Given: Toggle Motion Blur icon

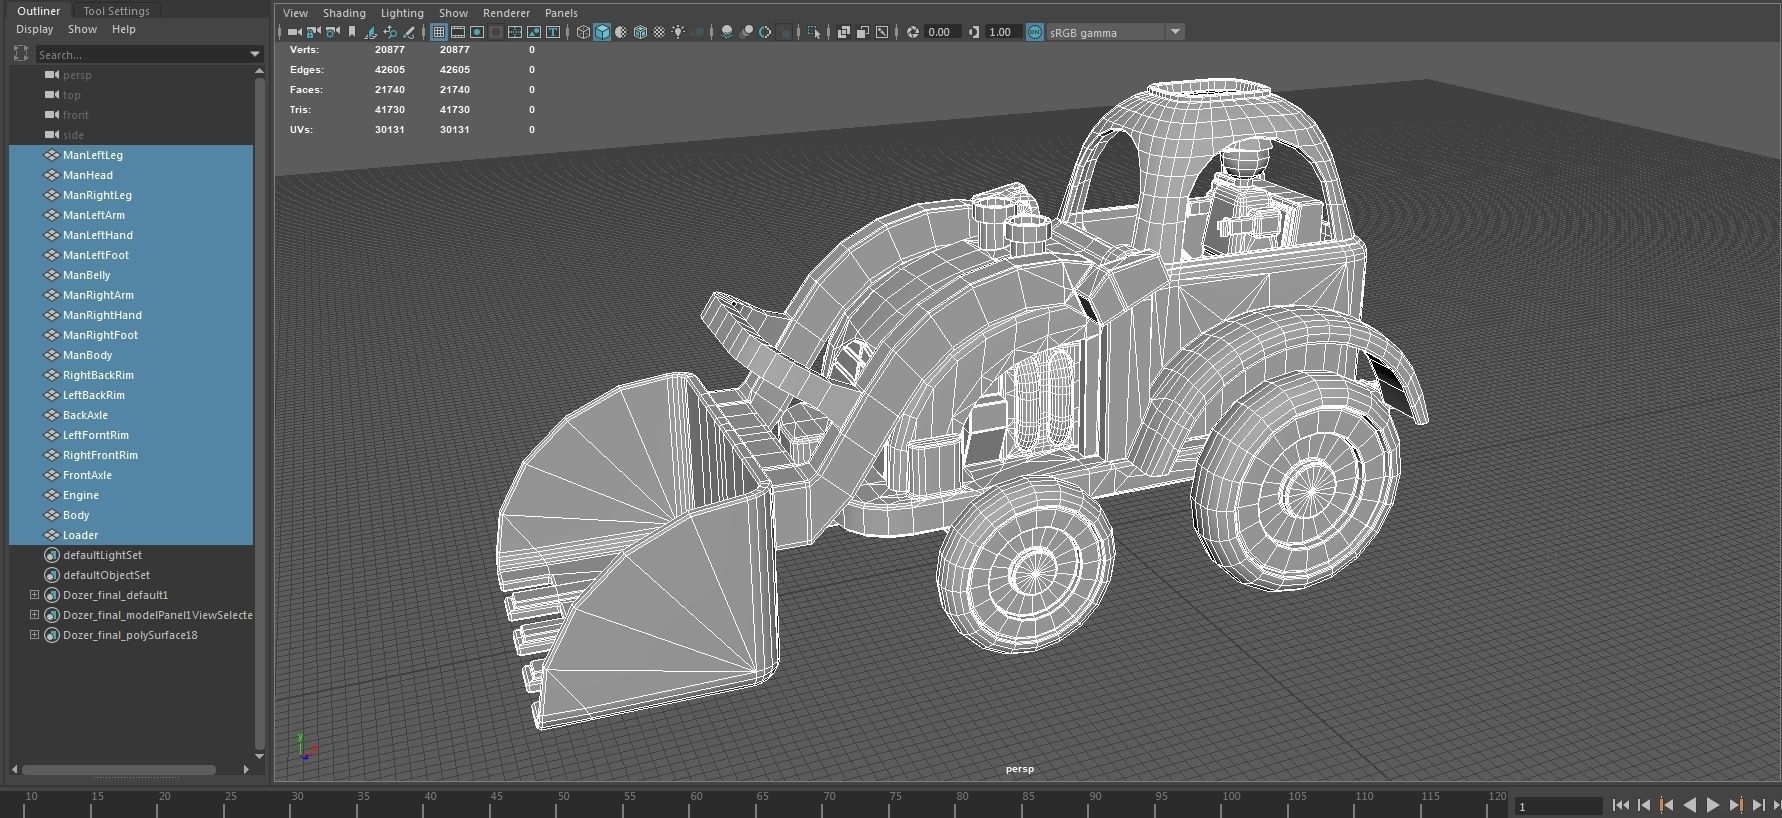Looking at the screenshot, I should [746, 32].
